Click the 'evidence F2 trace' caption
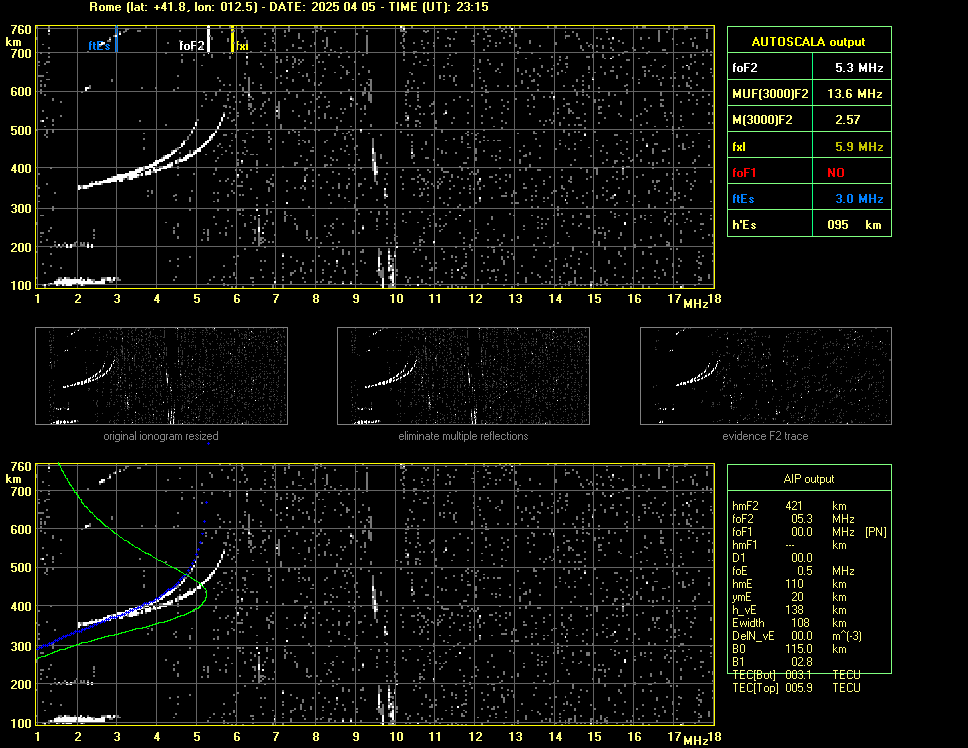The image size is (968, 748). pyautogui.click(x=765, y=436)
